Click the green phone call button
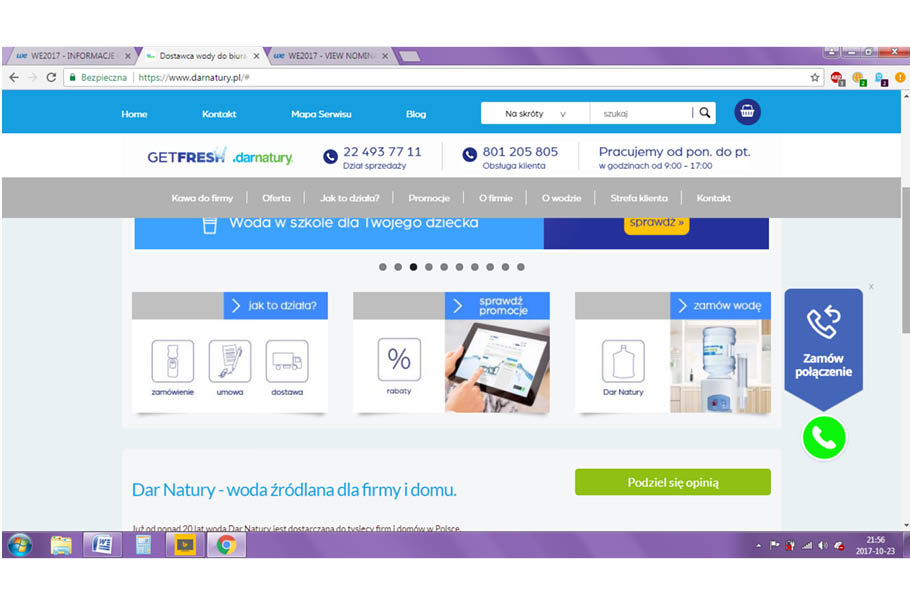Screen dimensions: 910x603 click(824, 438)
